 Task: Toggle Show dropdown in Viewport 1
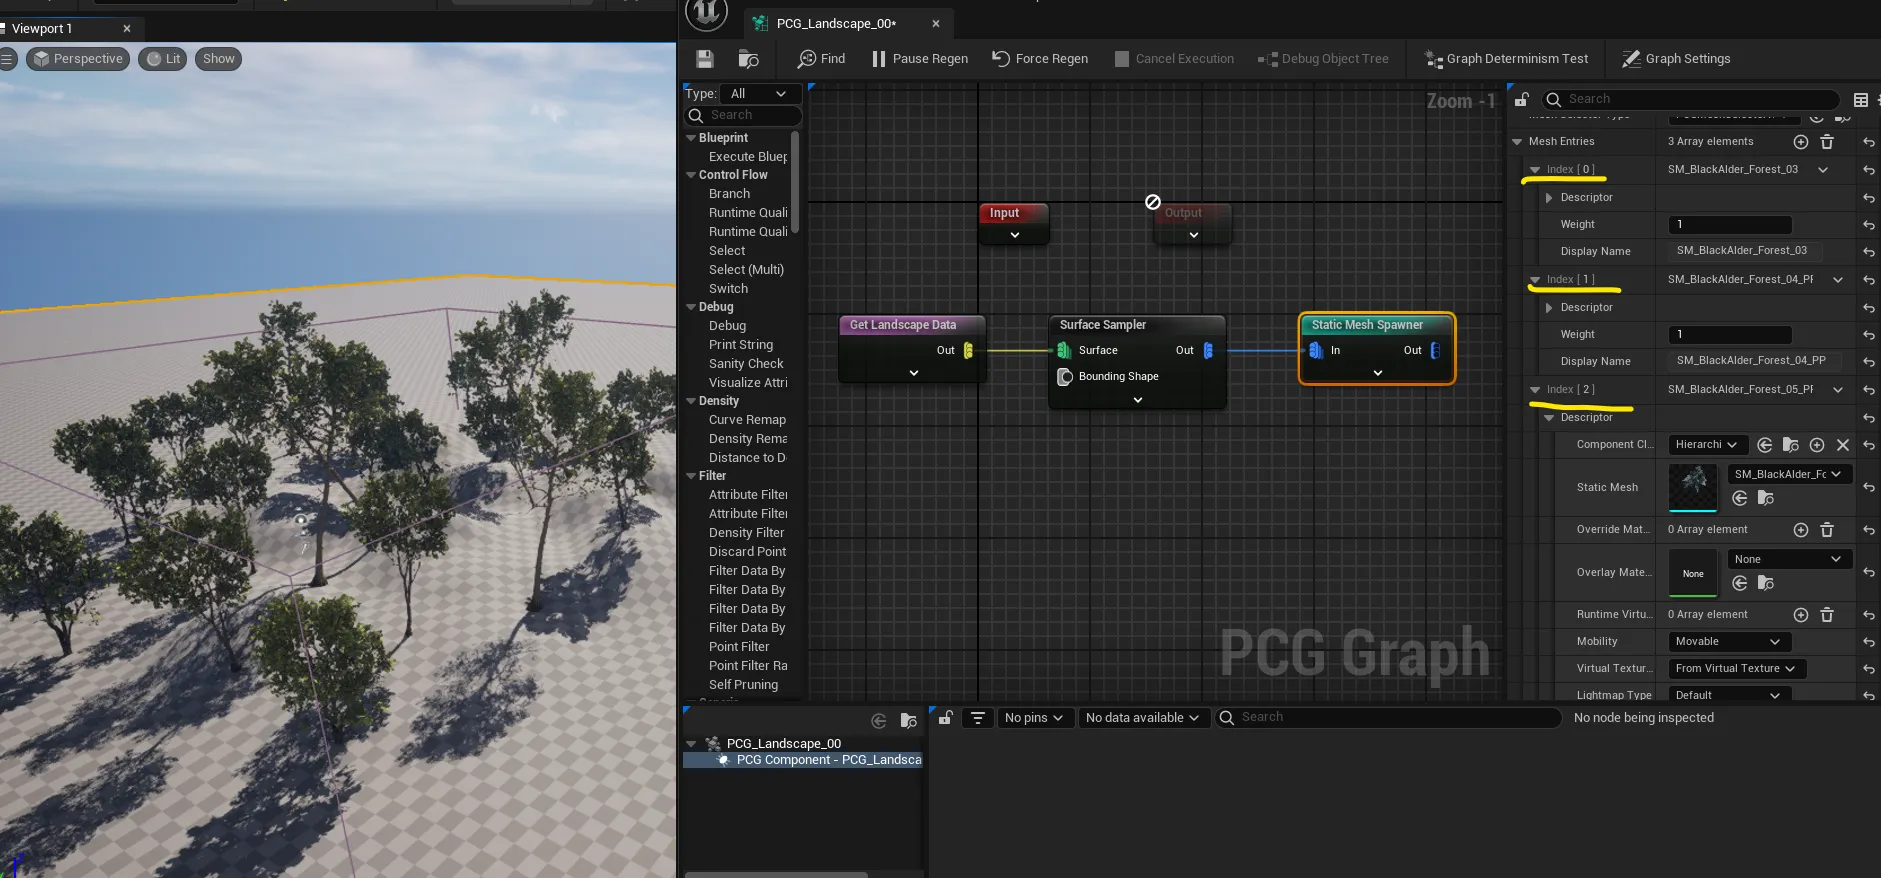tap(219, 59)
